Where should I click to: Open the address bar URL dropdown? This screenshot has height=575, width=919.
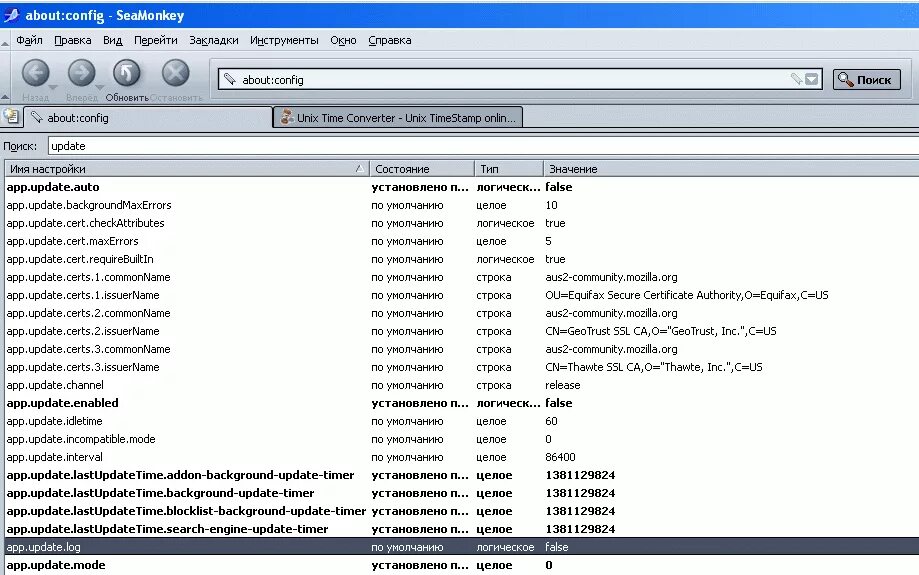click(x=812, y=79)
